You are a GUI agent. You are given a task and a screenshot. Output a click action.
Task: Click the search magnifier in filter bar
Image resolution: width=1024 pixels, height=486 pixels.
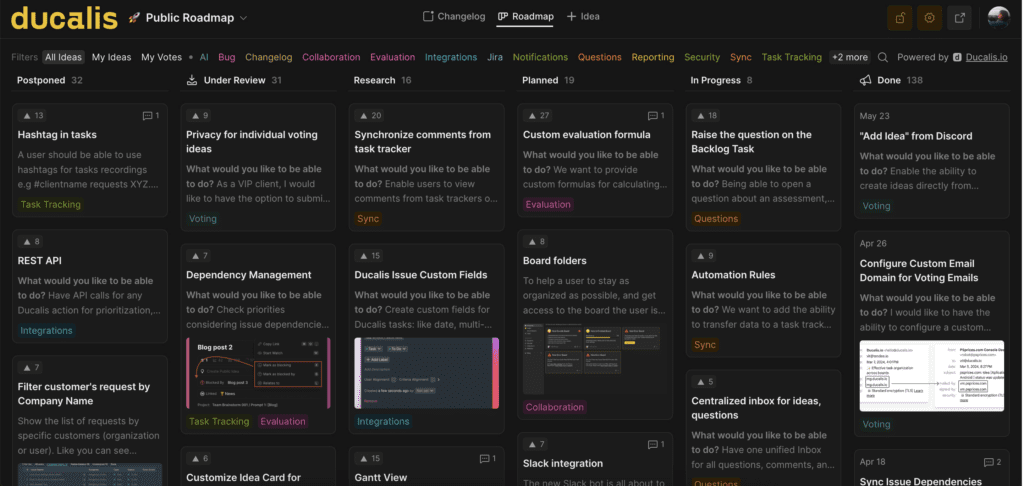tap(883, 58)
